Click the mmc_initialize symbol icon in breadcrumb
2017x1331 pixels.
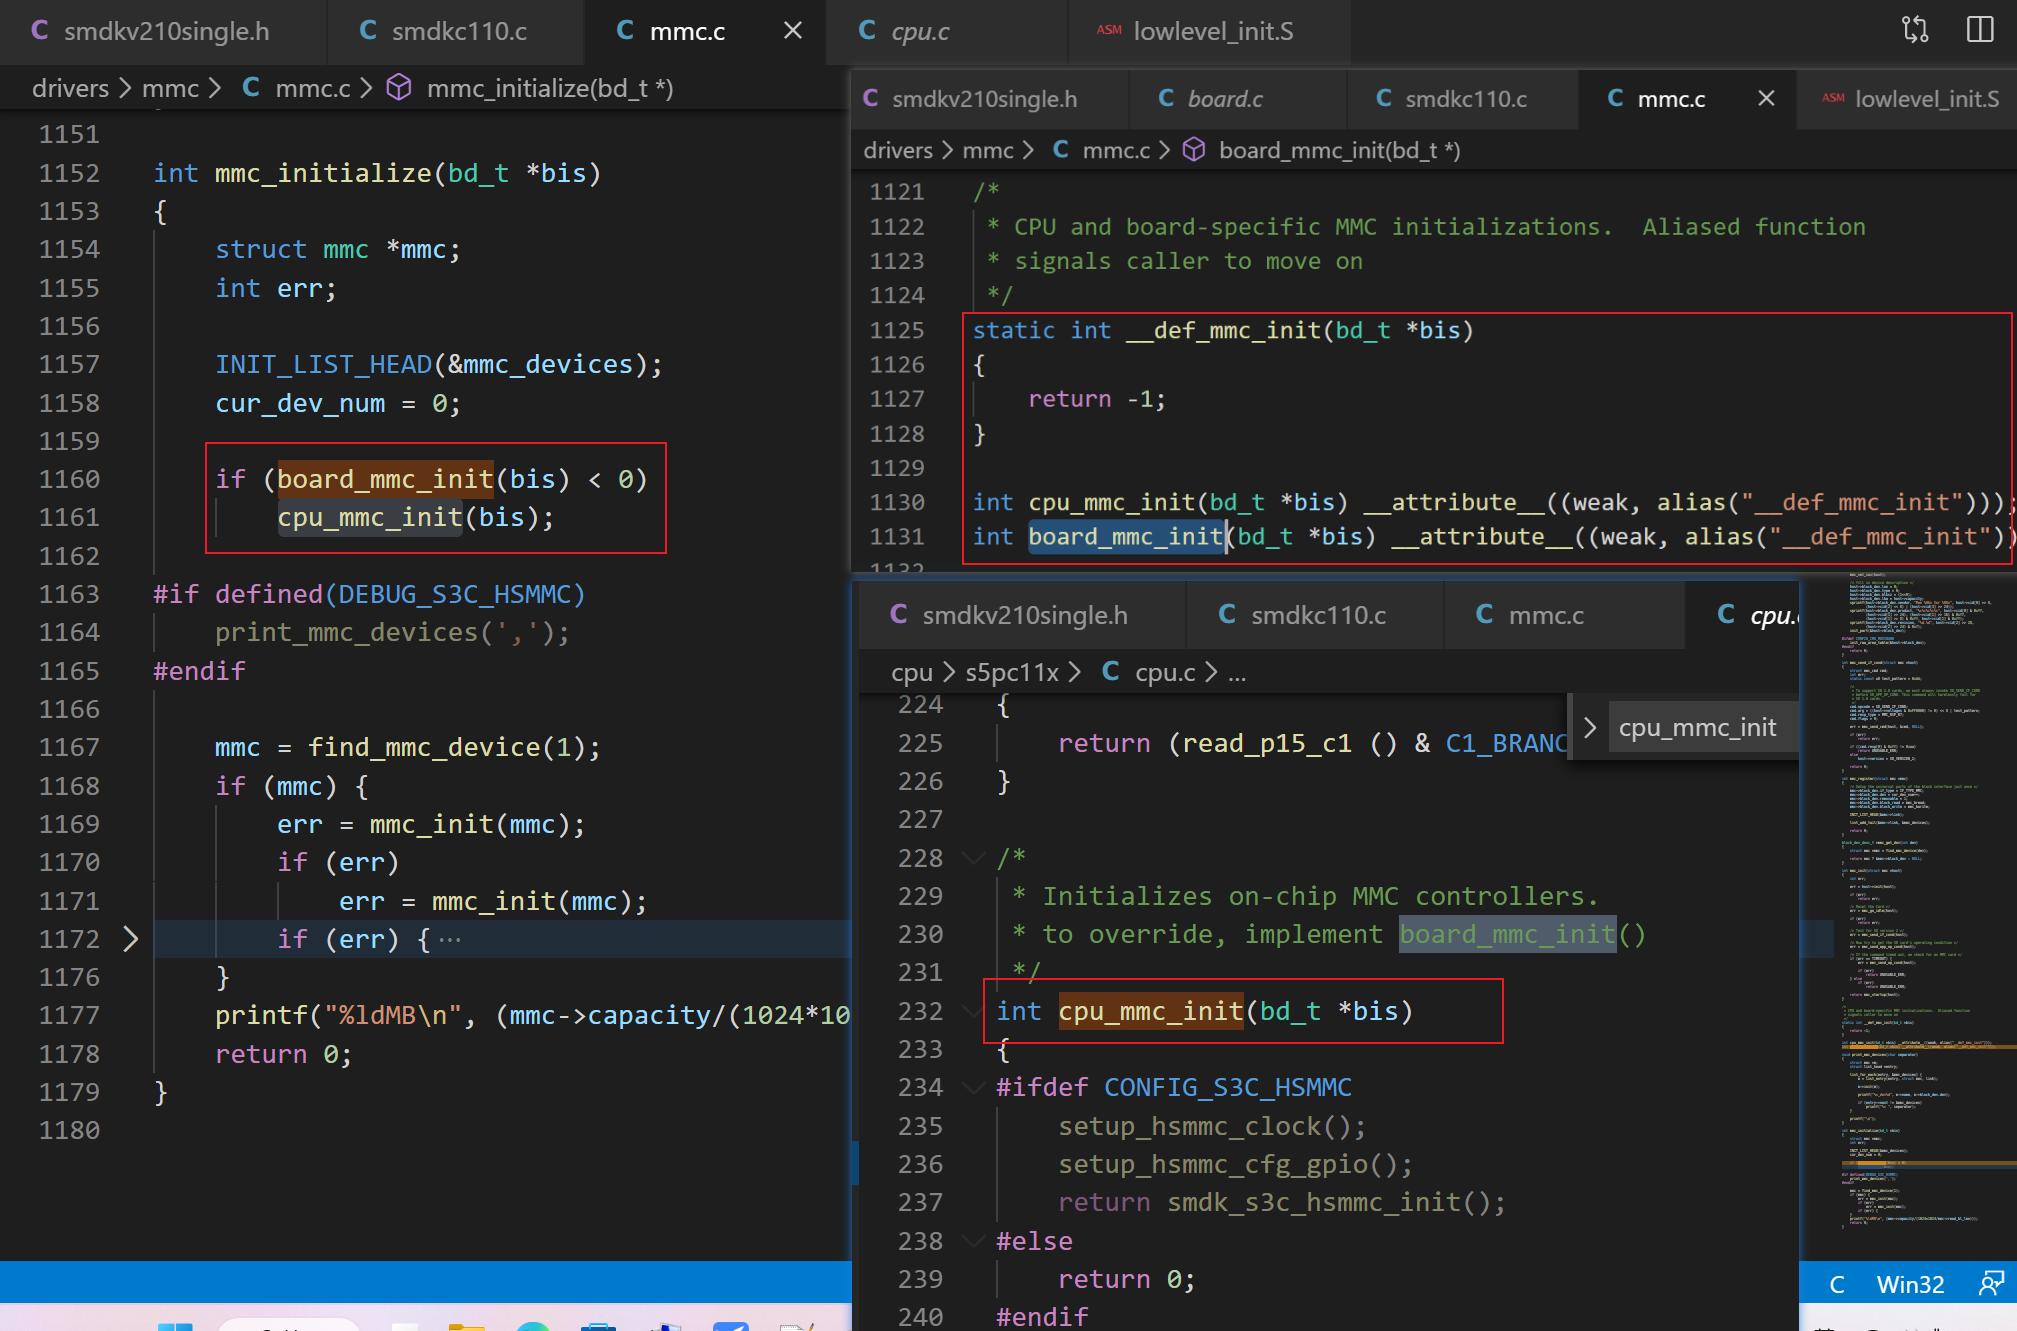pos(399,88)
